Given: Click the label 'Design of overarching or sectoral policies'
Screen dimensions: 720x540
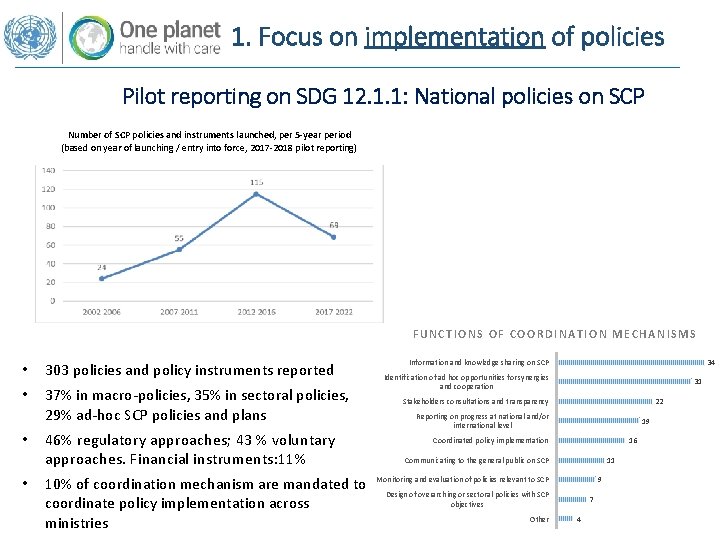Looking at the screenshot, I should tap(467, 499).
